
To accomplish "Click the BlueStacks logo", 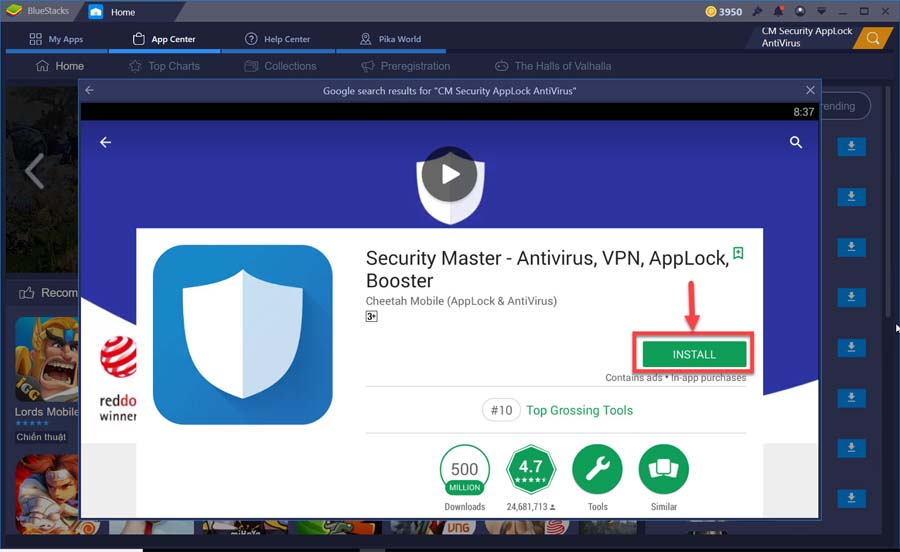I will [x=14, y=10].
